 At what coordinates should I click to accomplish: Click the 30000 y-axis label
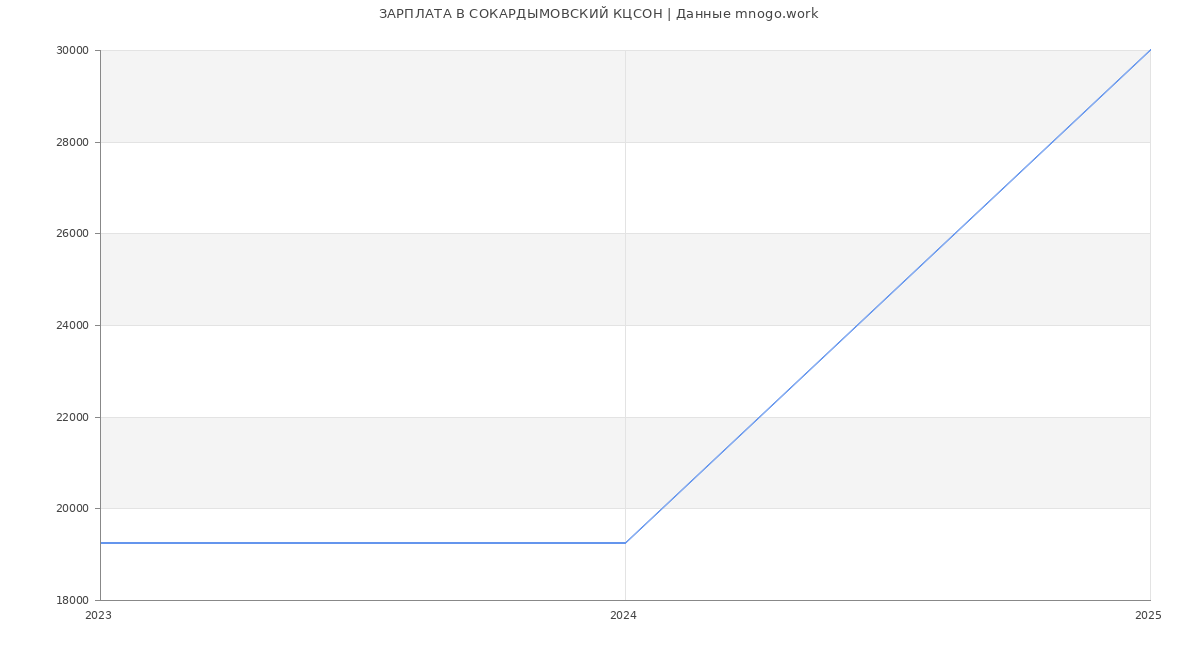point(72,50)
